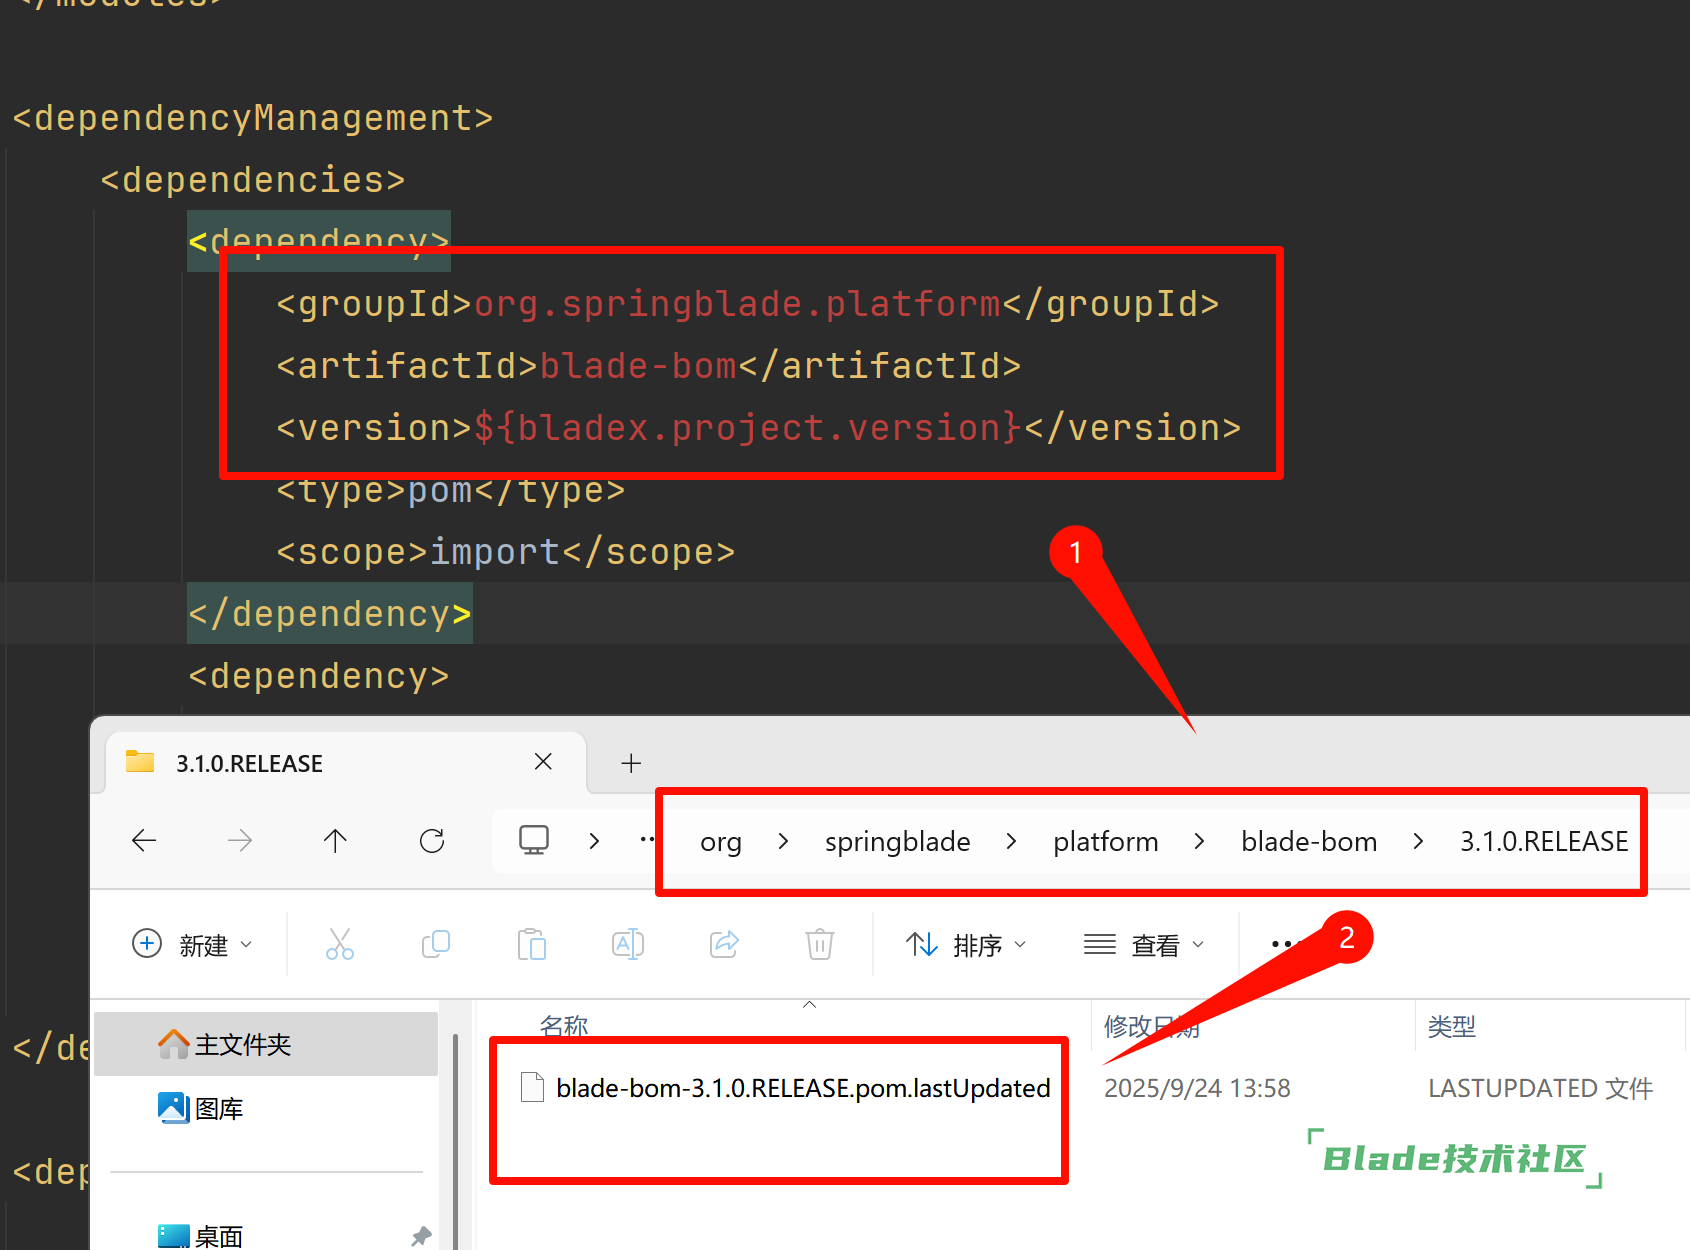1690x1250 pixels.
Task: Open the more options ellipsis menu
Action: click(1288, 944)
